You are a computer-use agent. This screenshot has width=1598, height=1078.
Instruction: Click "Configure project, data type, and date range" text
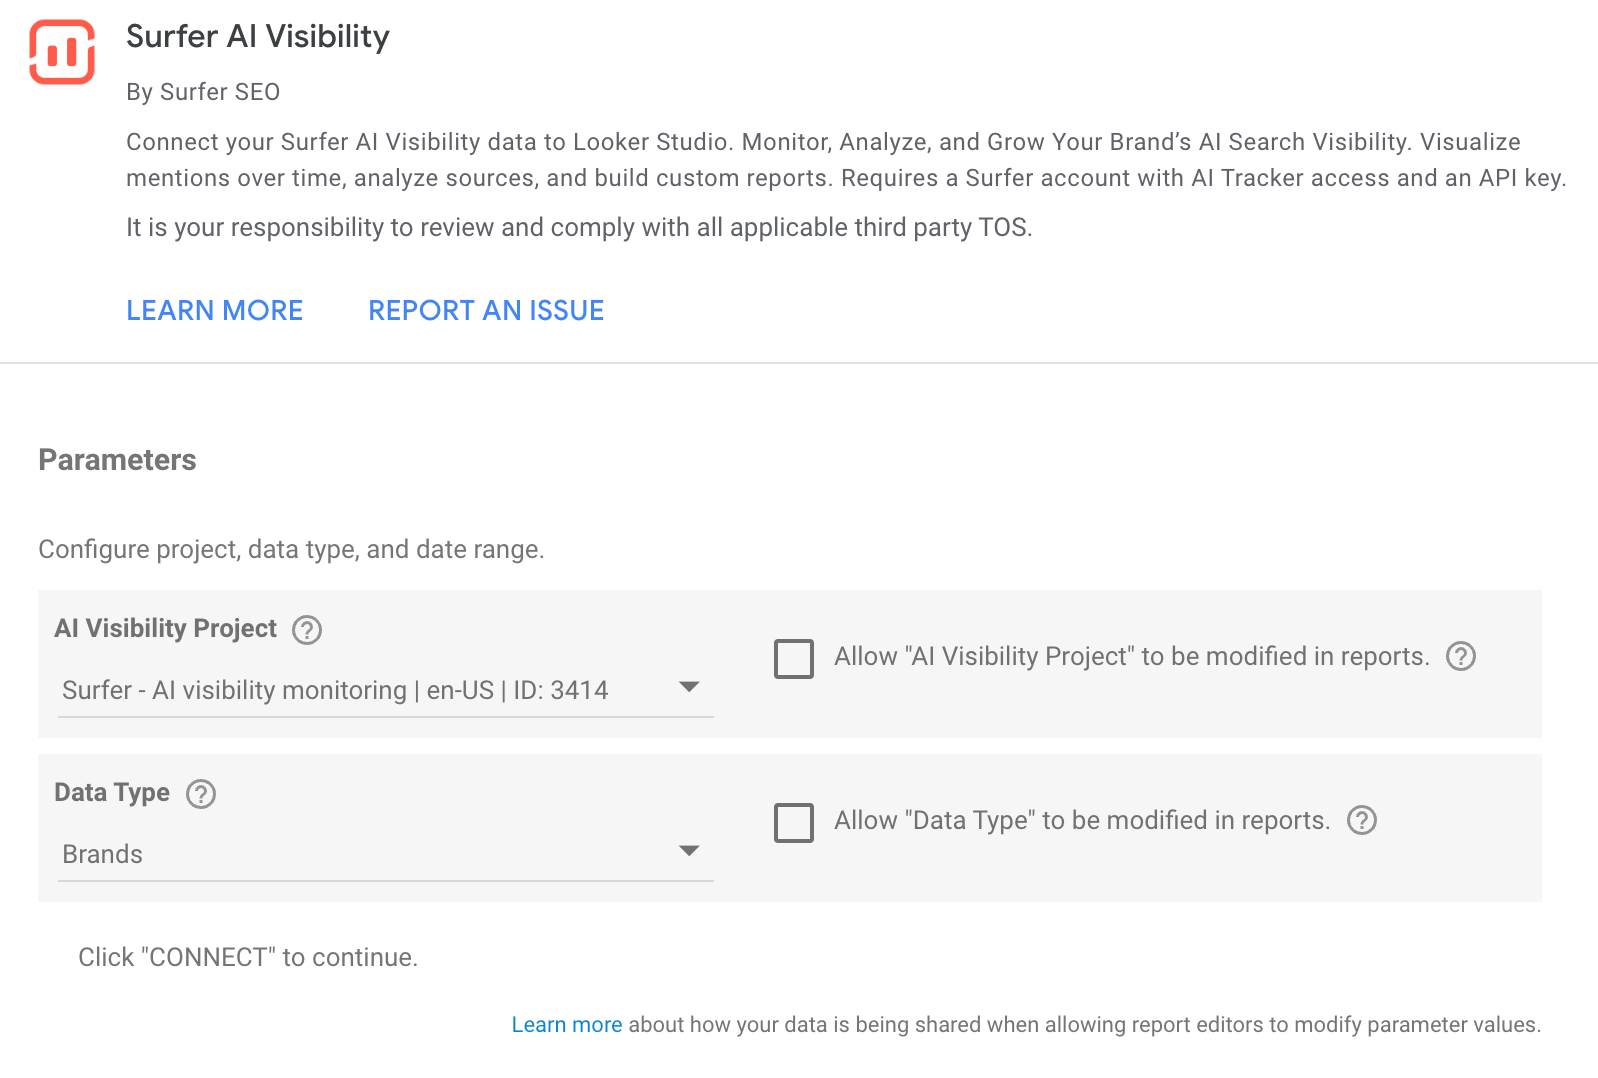coord(291,549)
